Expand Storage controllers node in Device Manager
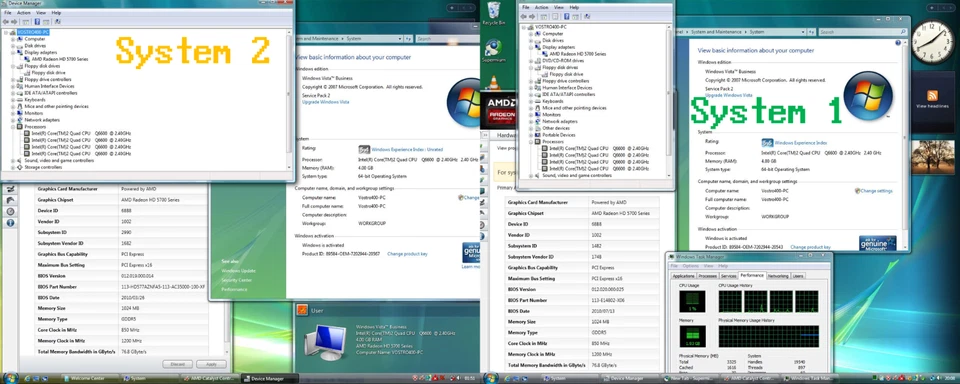960x384 pixels. tap(12, 167)
